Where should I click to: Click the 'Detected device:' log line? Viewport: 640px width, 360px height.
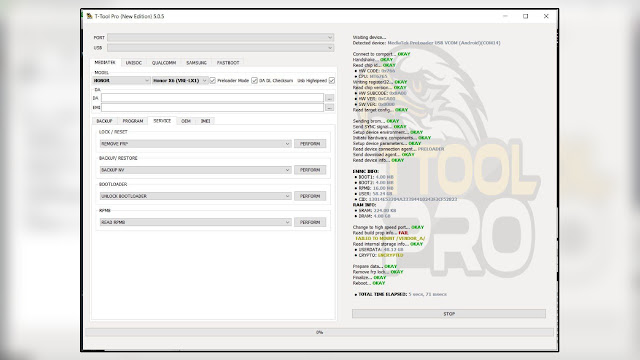point(426,43)
